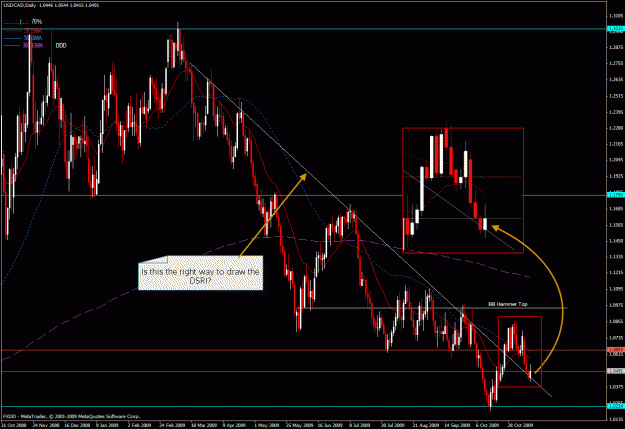
Task: Click the 18 Mar 2009 date label
Action: [204, 425]
